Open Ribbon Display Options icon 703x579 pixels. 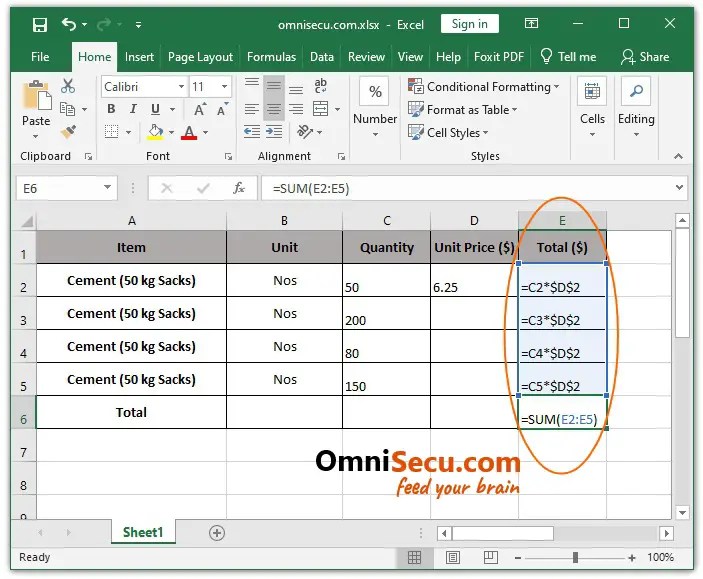pyautogui.click(x=531, y=23)
